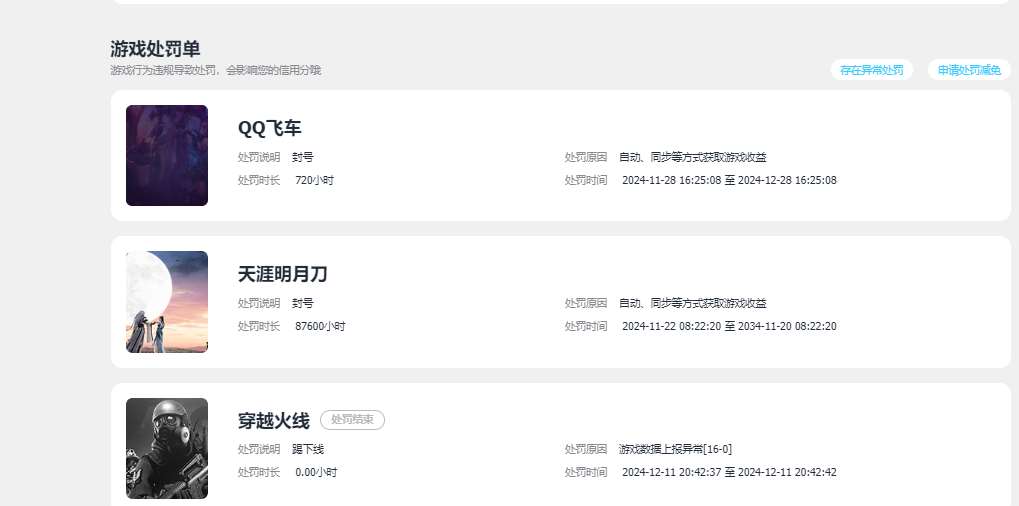Click the 游戏处罚单 section heading
The height and width of the screenshot is (506, 1019).
coord(155,49)
